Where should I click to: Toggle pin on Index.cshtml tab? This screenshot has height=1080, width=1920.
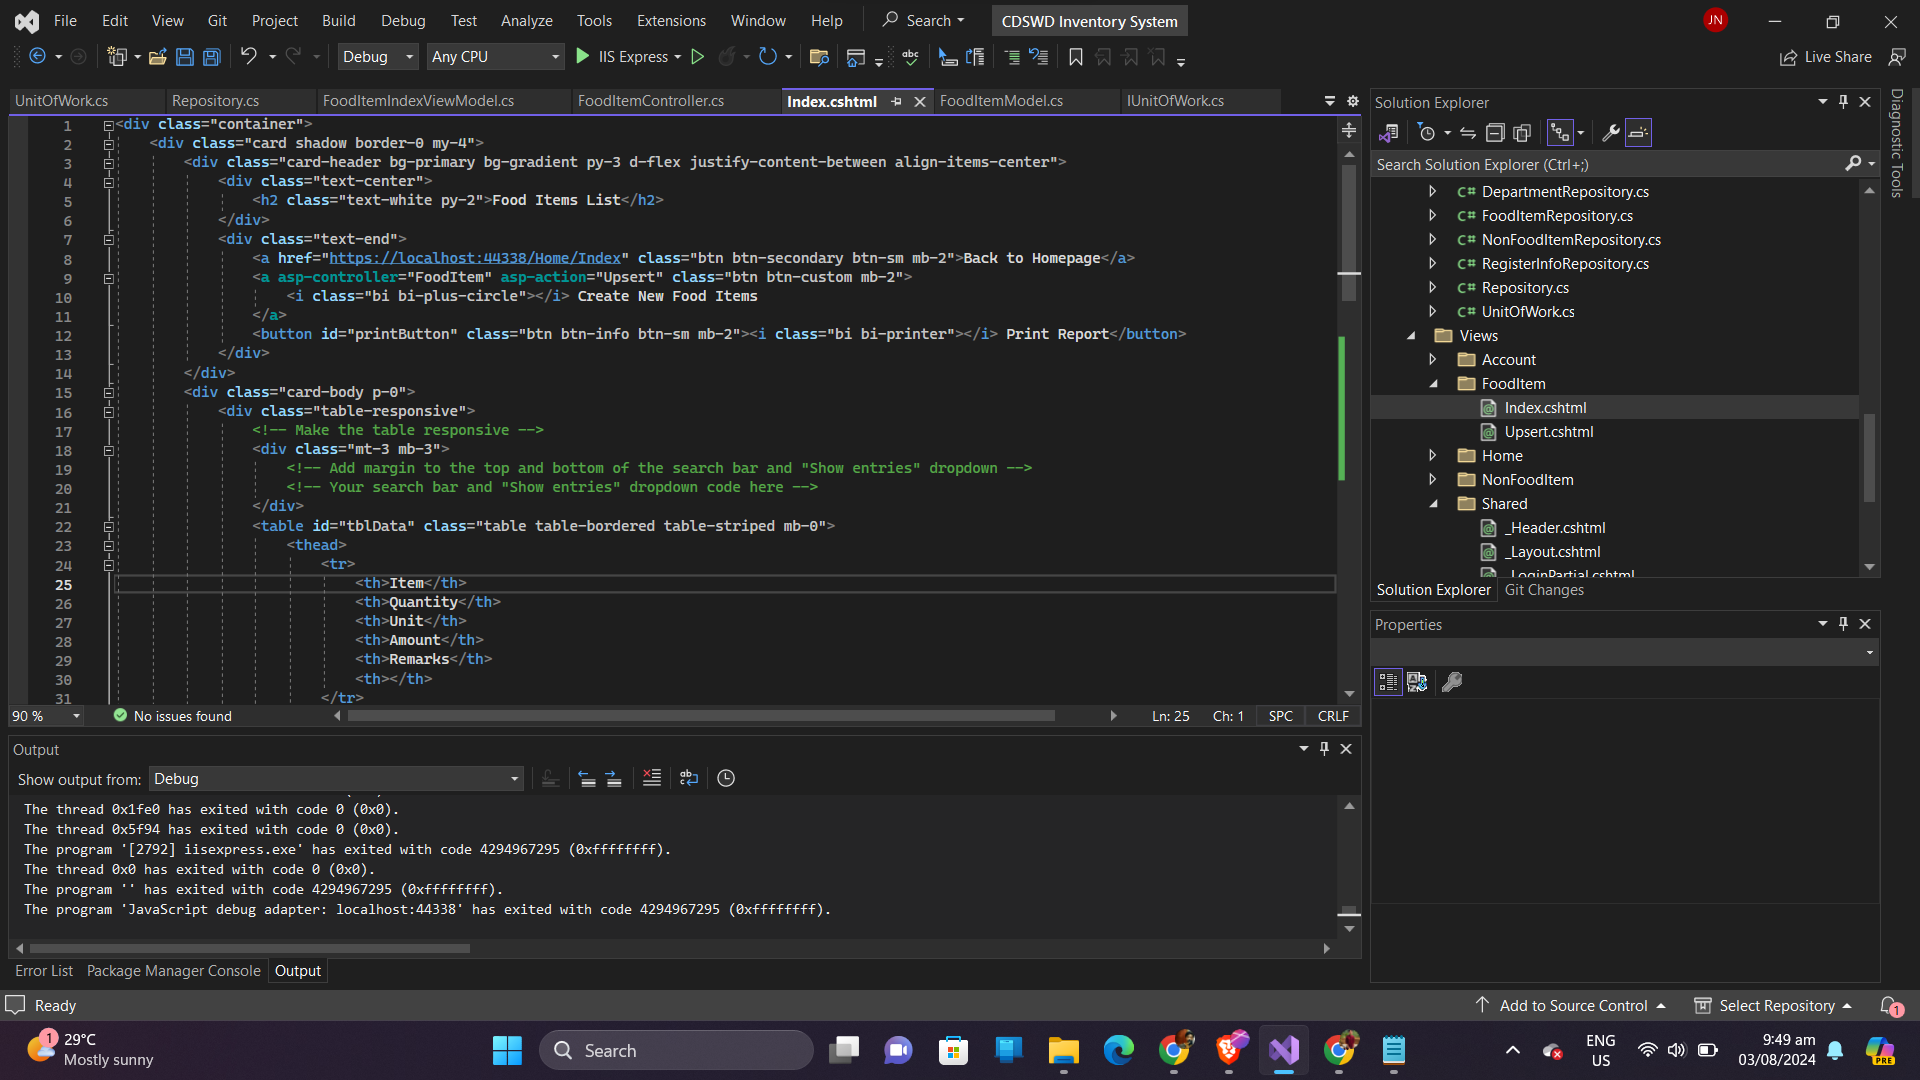pos(896,101)
